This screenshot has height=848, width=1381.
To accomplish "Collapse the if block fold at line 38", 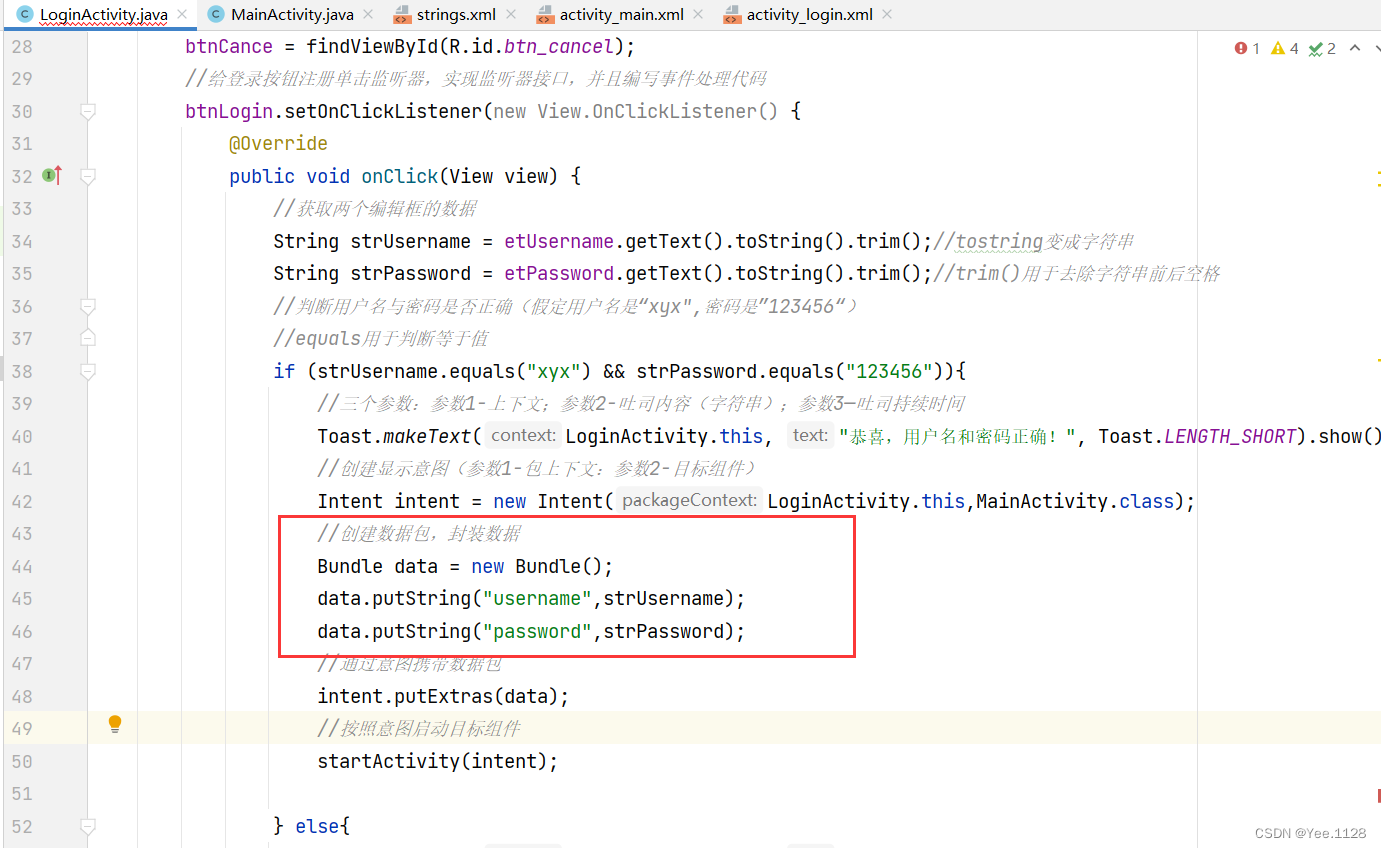I will pyautogui.click(x=88, y=371).
